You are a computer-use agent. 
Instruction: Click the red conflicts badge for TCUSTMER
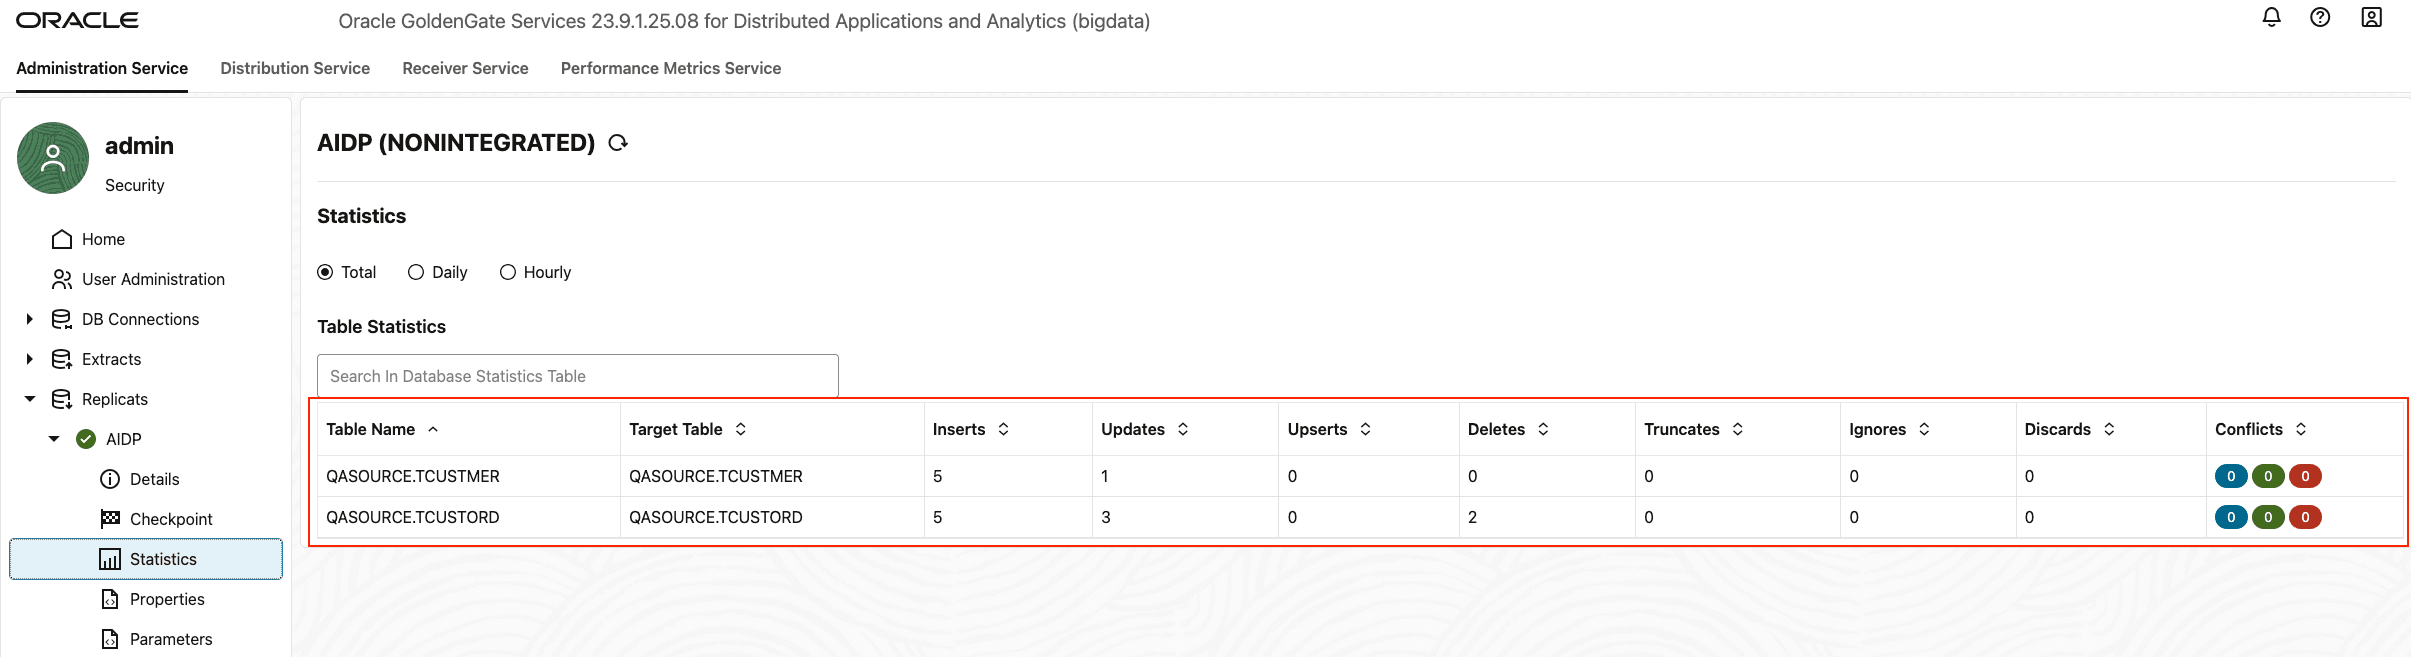(x=2305, y=476)
